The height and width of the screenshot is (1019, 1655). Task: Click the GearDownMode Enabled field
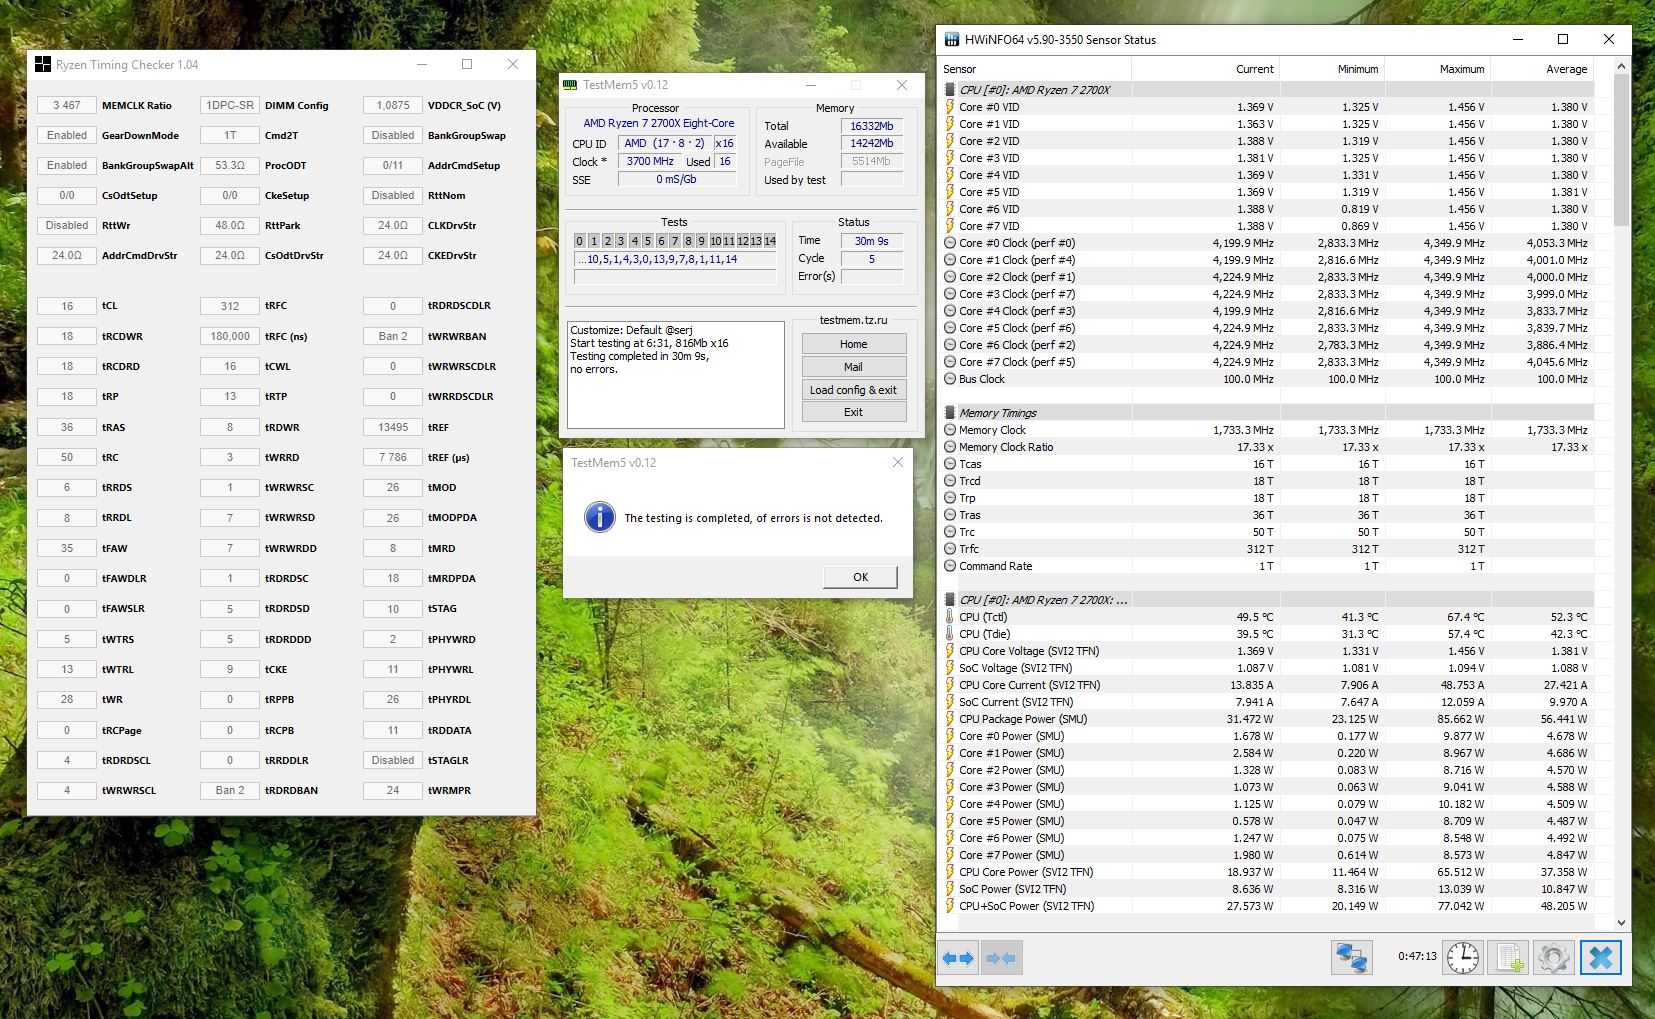click(x=67, y=135)
